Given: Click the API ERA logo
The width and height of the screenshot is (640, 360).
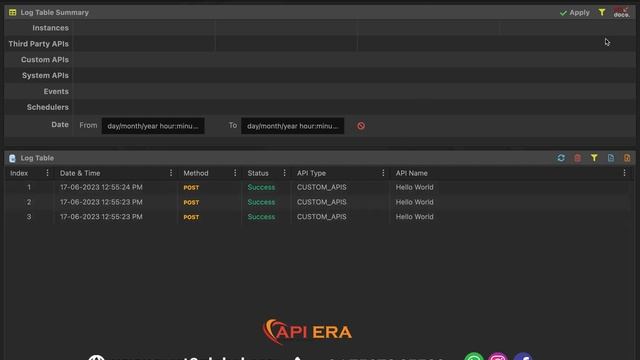Looking at the screenshot, I should click(x=307, y=331).
